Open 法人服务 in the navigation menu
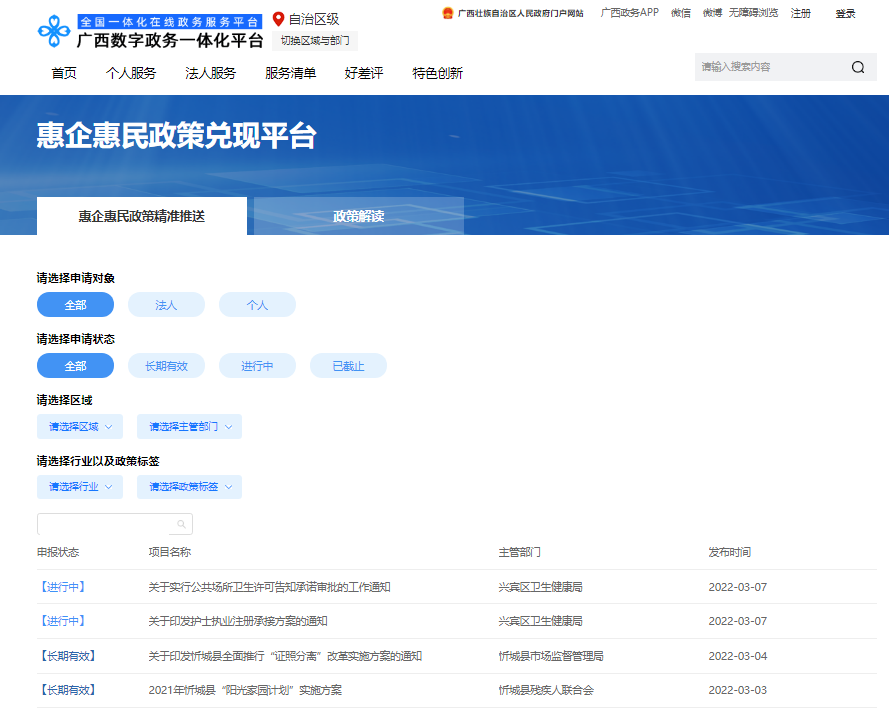This screenshot has height=715, width=889. point(210,73)
